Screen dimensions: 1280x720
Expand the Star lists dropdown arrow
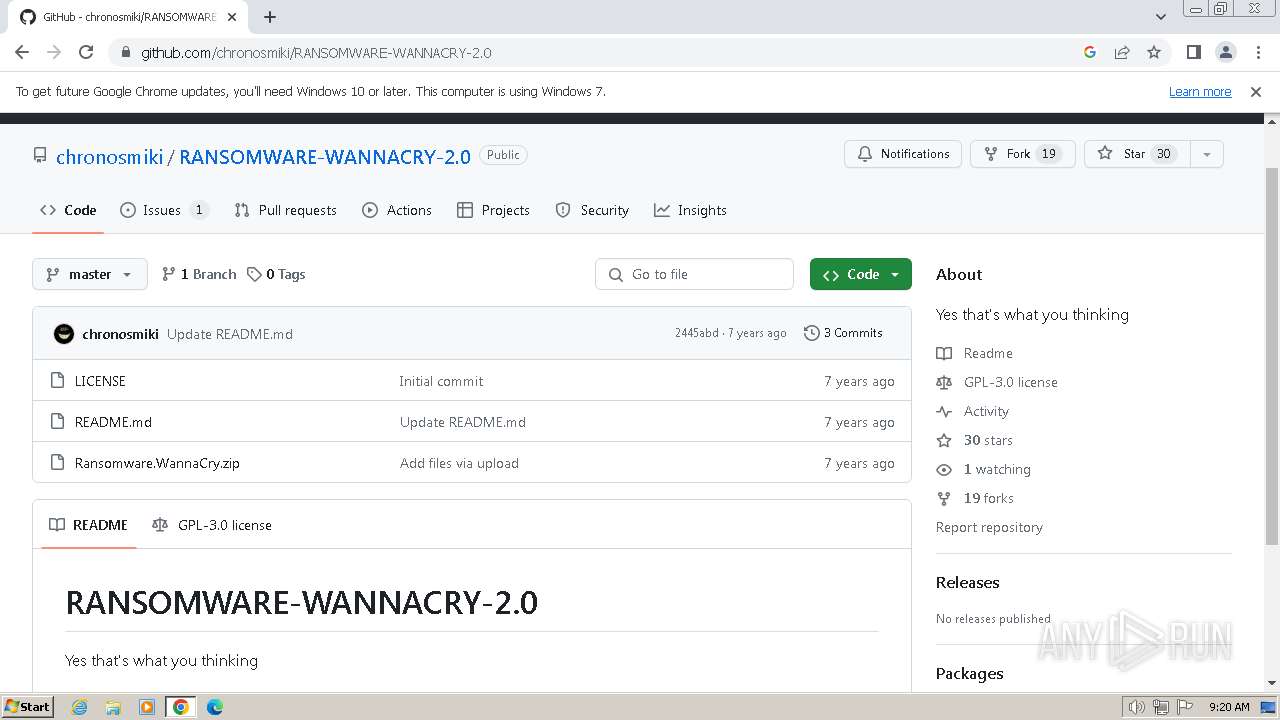point(1206,154)
